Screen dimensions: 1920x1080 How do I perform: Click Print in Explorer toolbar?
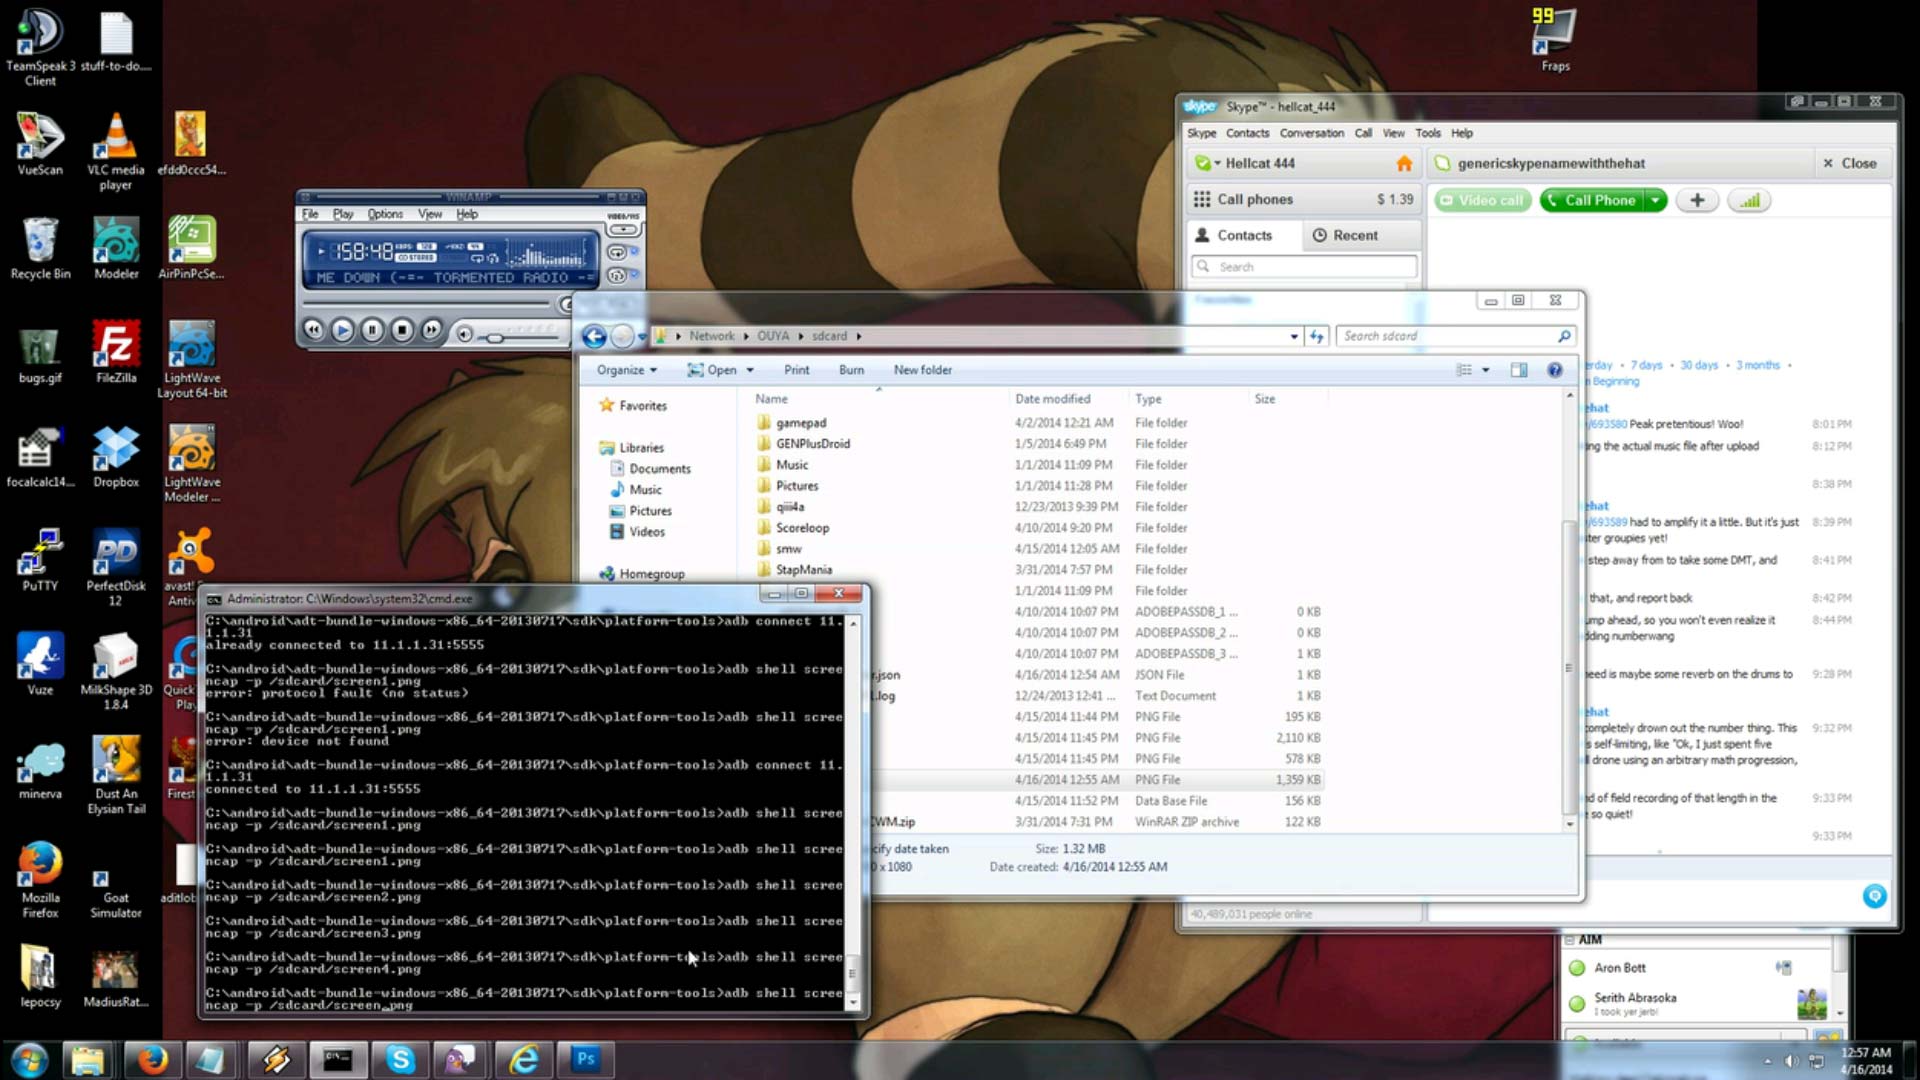tap(797, 370)
